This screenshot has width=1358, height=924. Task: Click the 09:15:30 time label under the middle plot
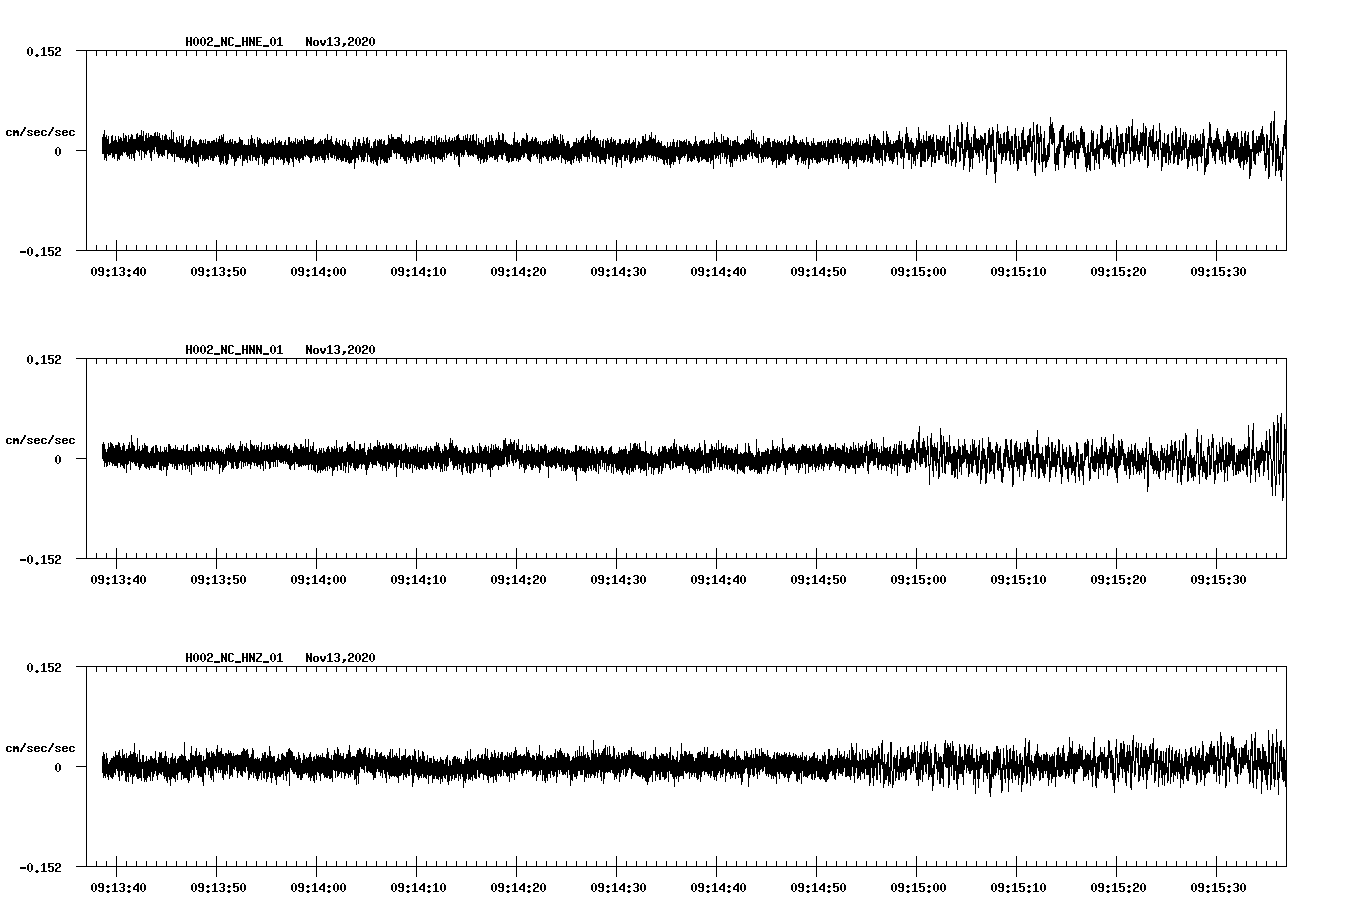[1218, 577]
